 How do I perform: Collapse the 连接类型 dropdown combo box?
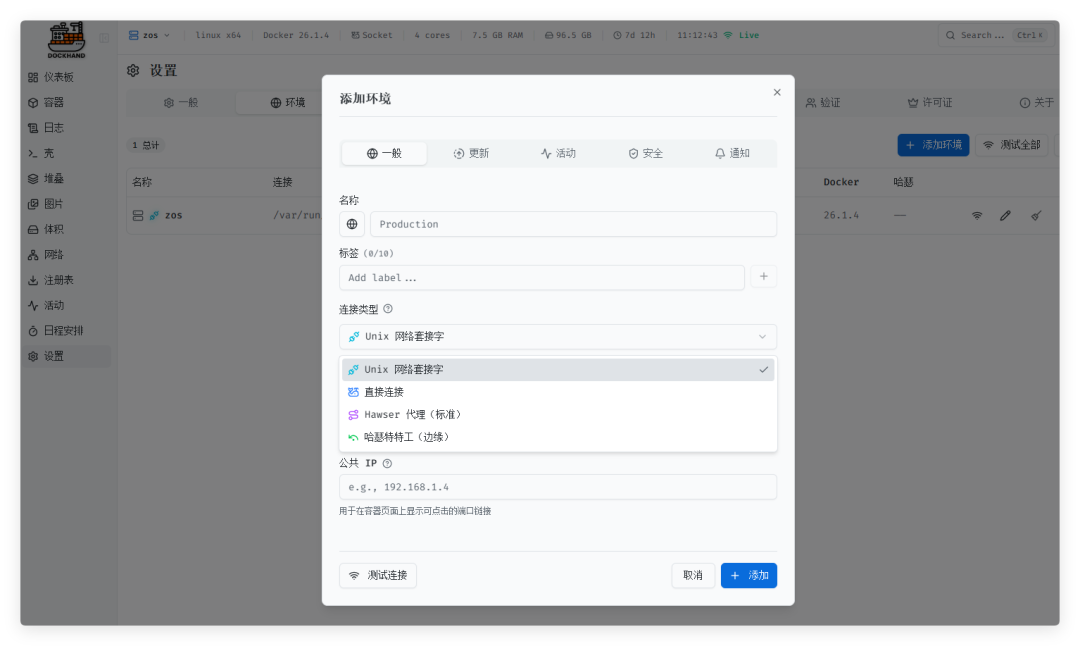click(558, 337)
